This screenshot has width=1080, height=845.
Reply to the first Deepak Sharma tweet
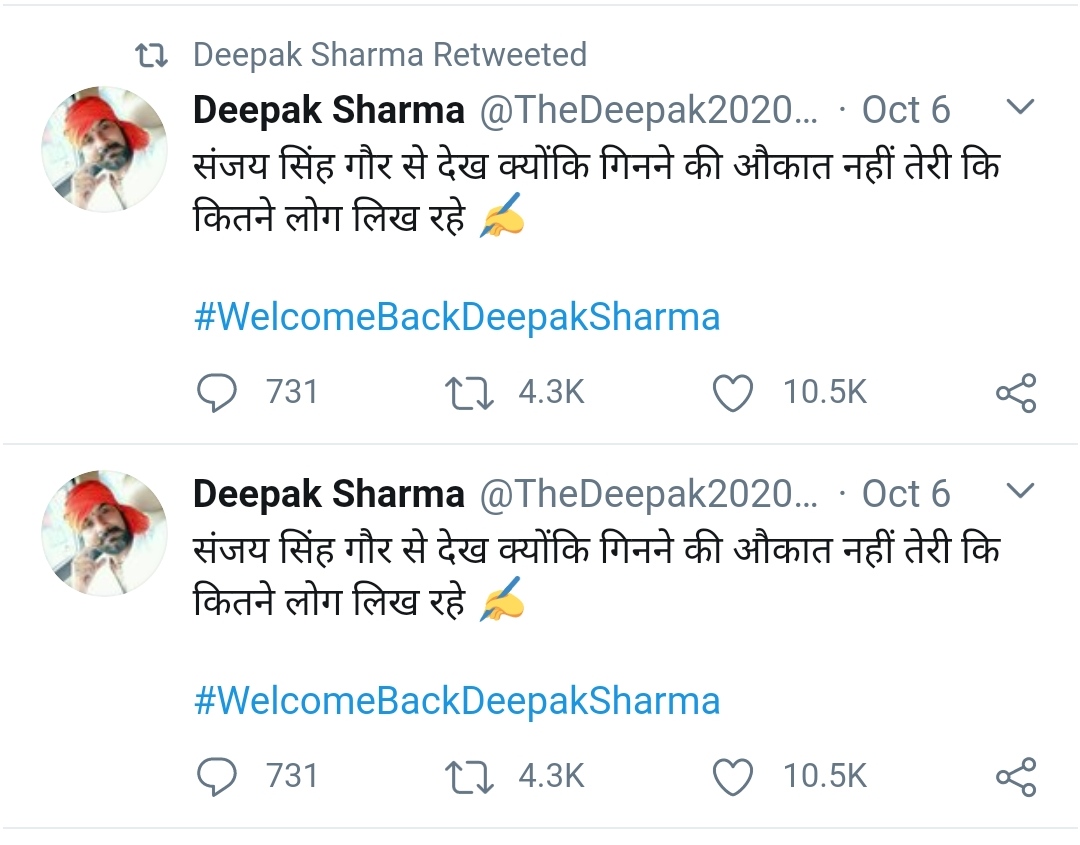[x=215, y=393]
